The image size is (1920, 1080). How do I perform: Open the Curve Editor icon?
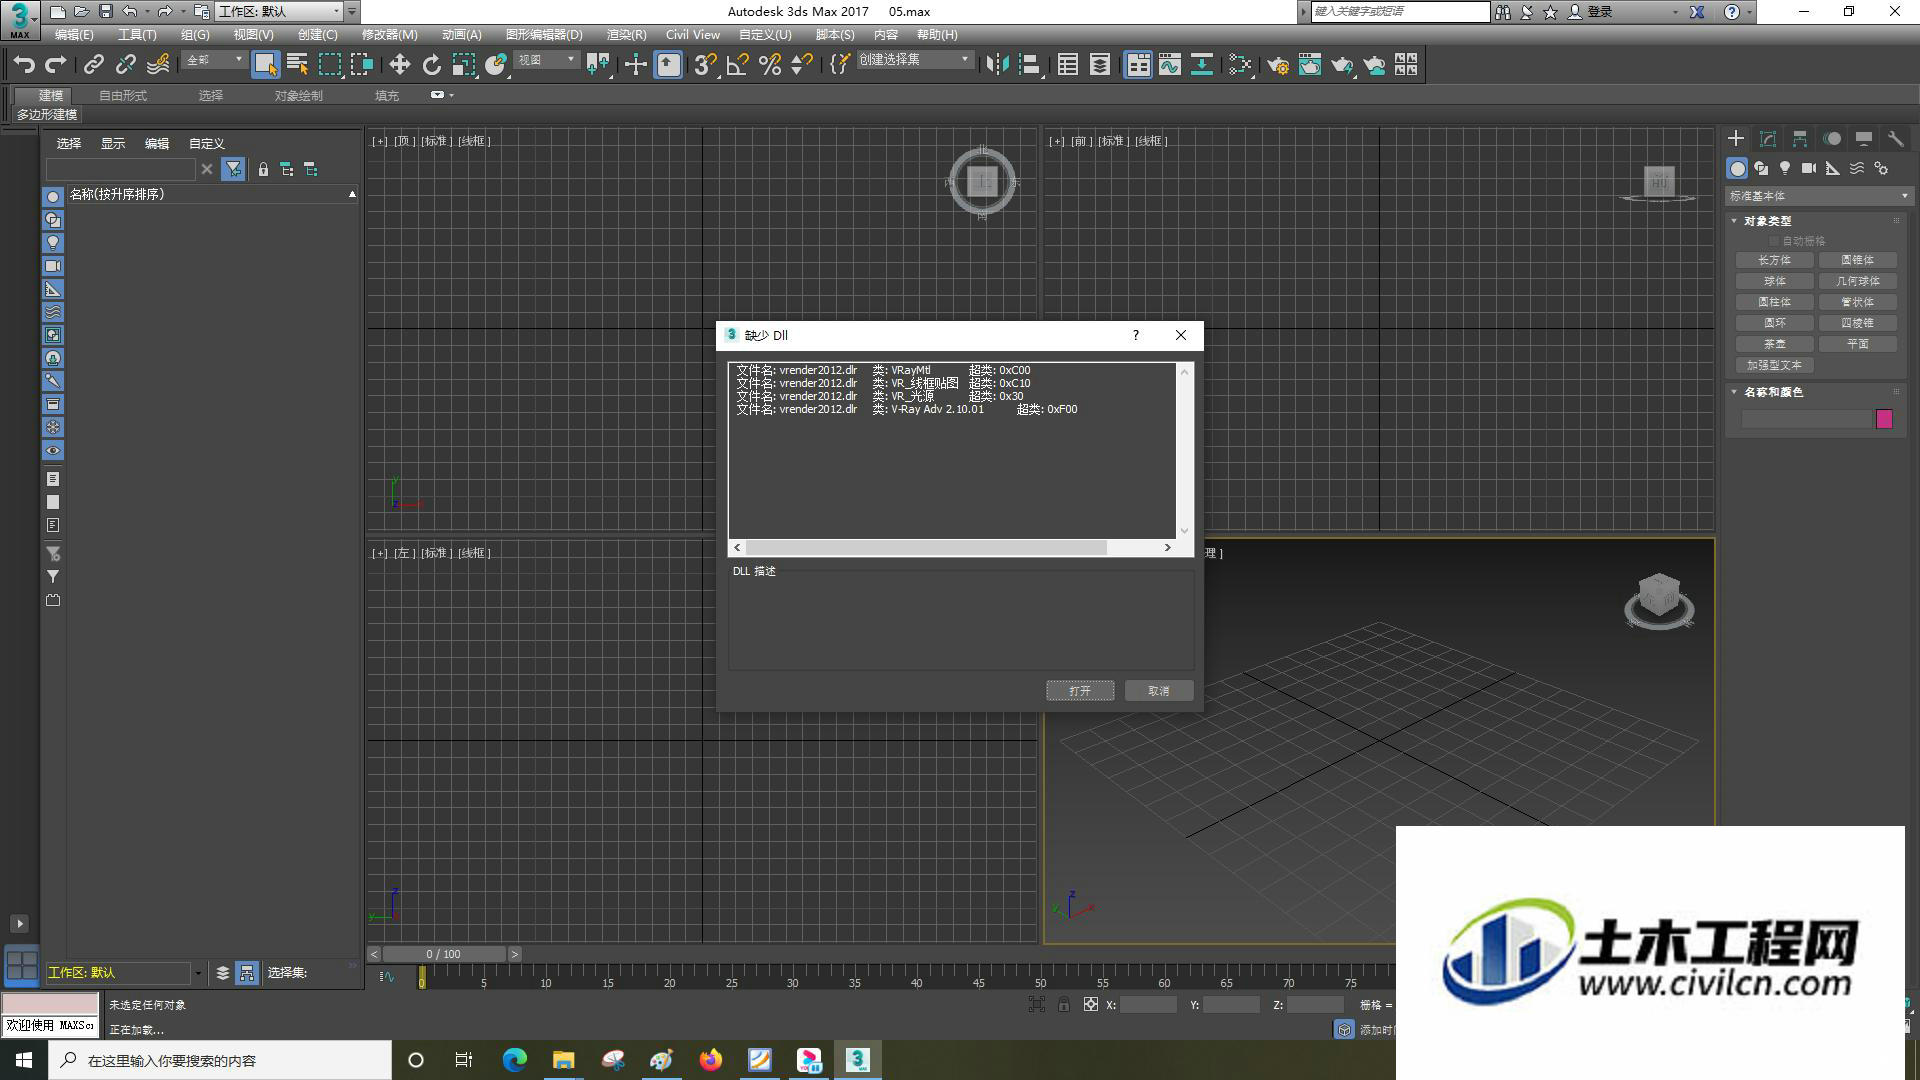coord(1170,65)
